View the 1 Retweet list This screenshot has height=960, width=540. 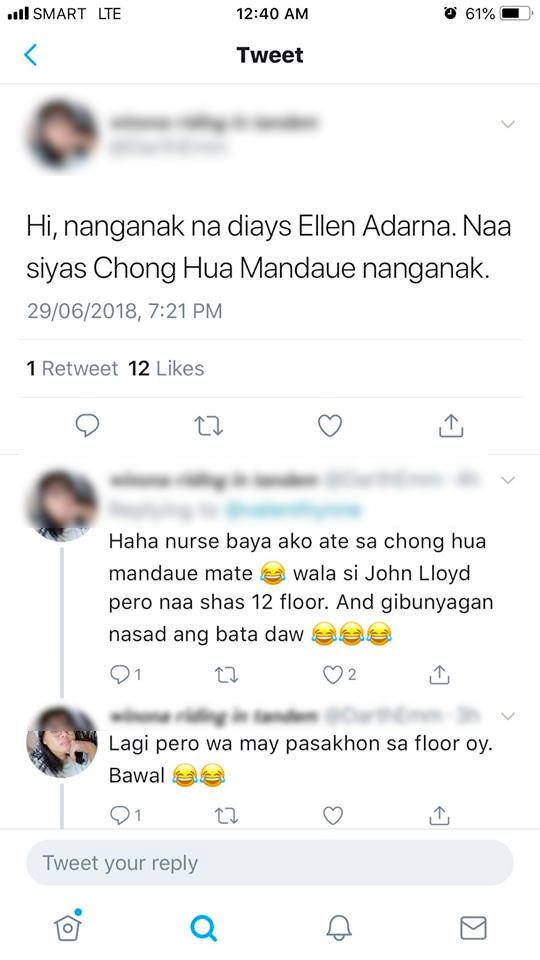click(72, 369)
